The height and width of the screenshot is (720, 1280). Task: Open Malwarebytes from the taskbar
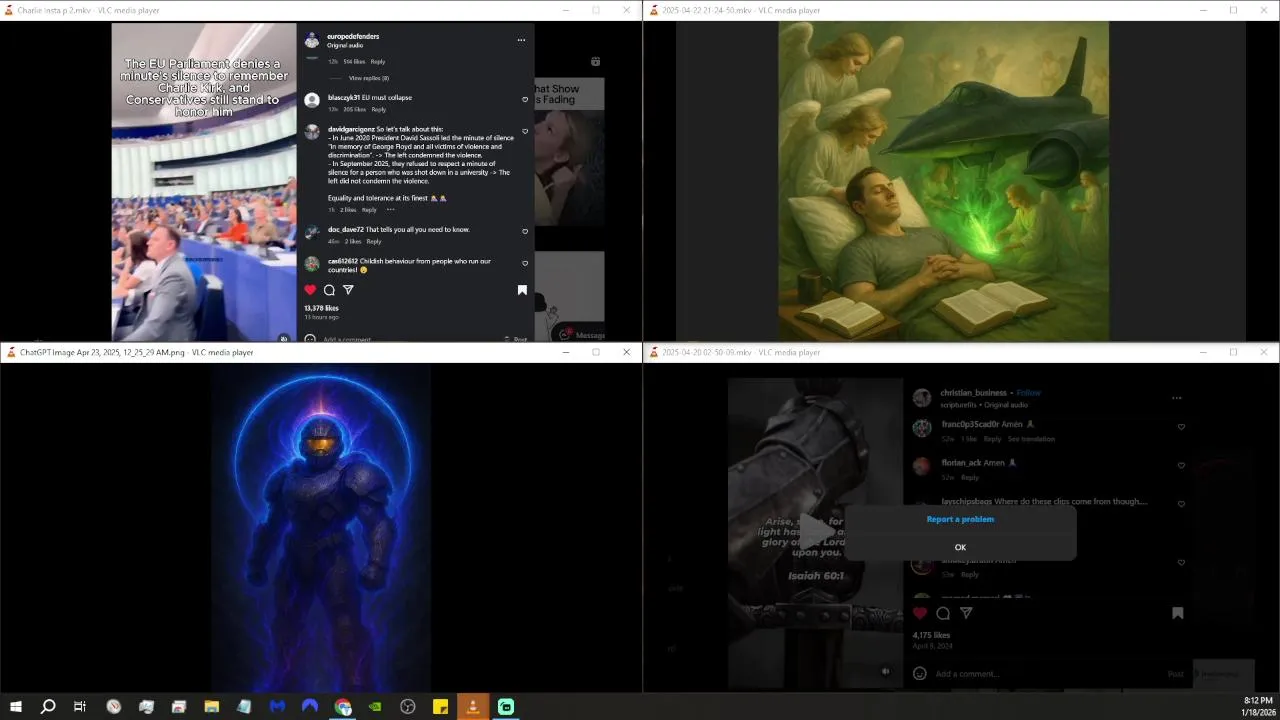click(x=277, y=707)
